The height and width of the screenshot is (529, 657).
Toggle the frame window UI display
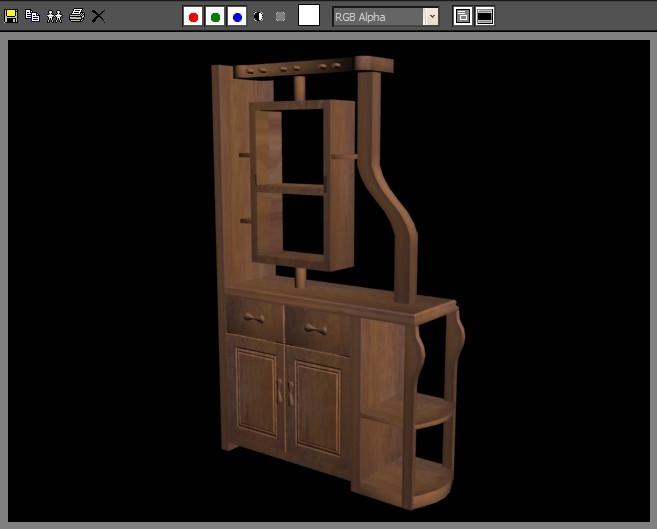point(485,16)
